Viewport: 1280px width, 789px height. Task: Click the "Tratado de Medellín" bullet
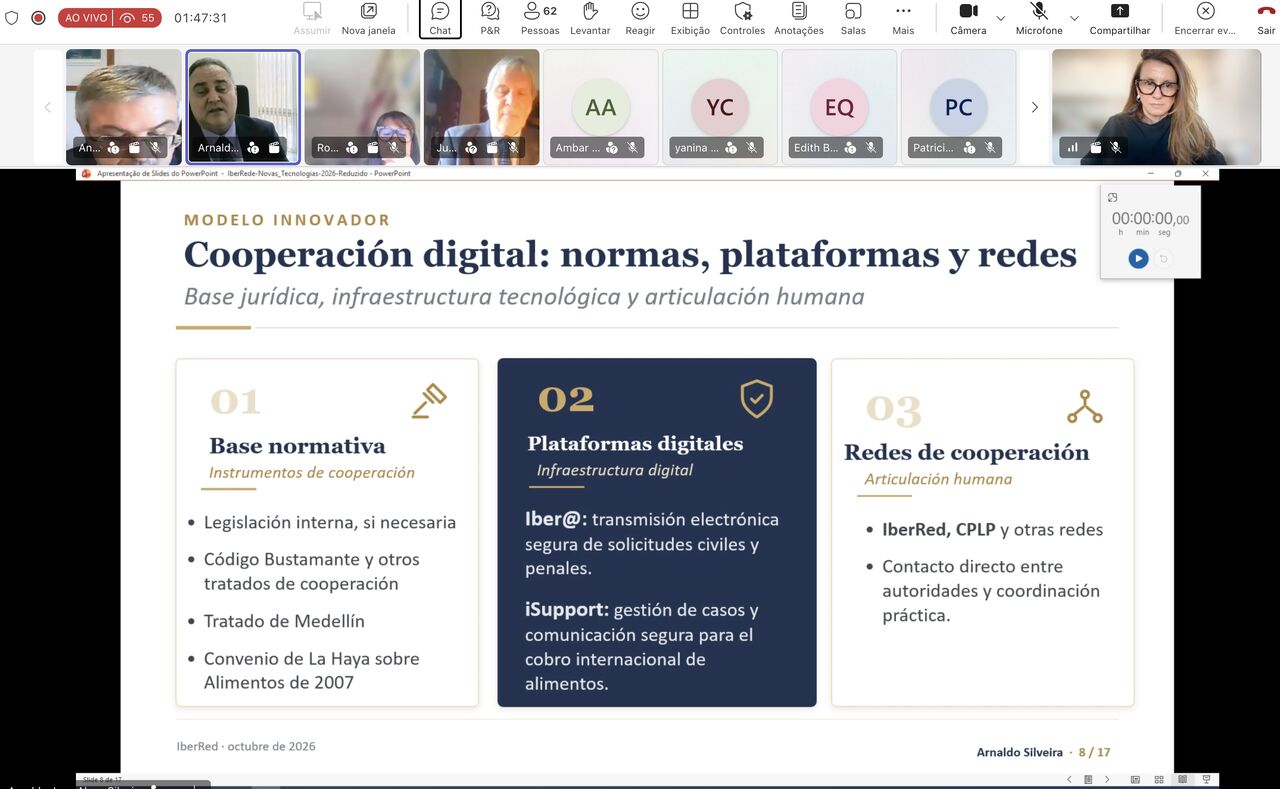pos(284,621)
